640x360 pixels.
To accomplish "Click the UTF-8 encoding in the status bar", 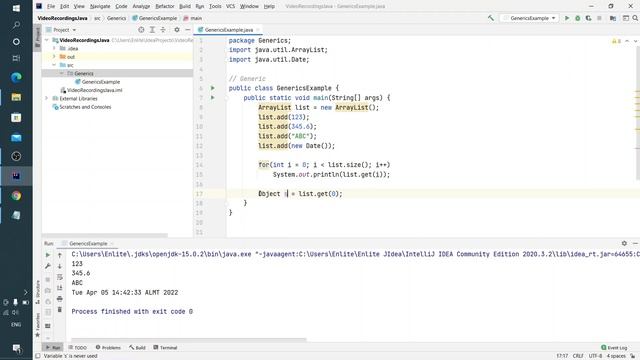I will [595, 356].
